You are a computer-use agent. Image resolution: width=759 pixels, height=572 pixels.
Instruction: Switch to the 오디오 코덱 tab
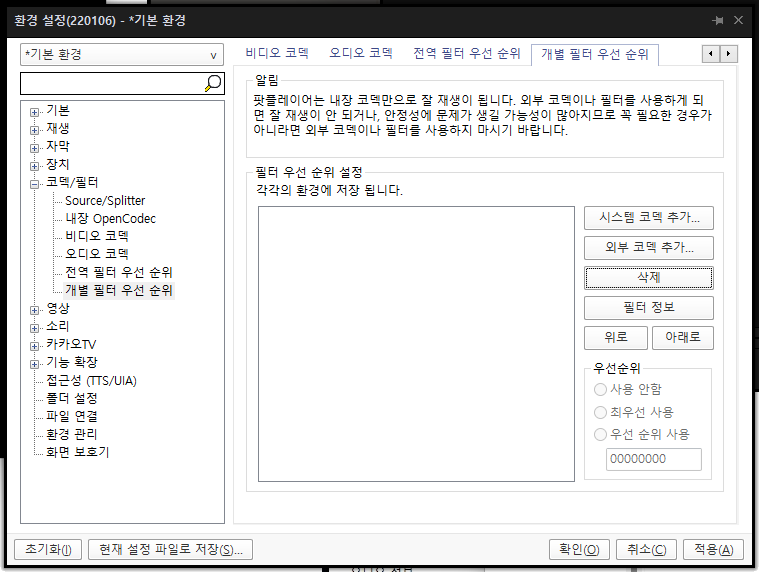tap(361, 53)
